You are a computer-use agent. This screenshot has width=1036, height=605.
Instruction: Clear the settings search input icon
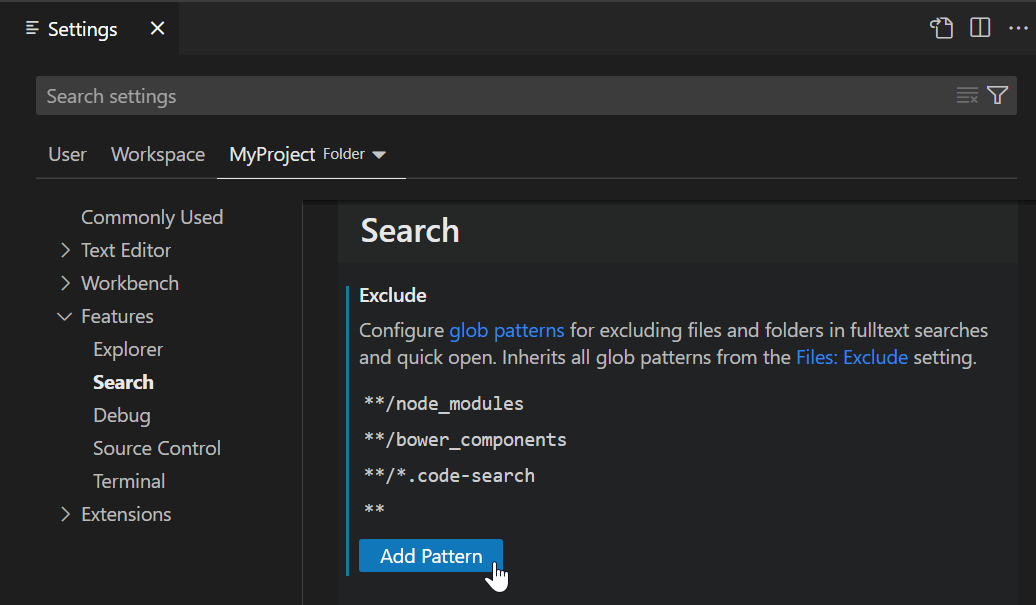(x=967, y=96)
